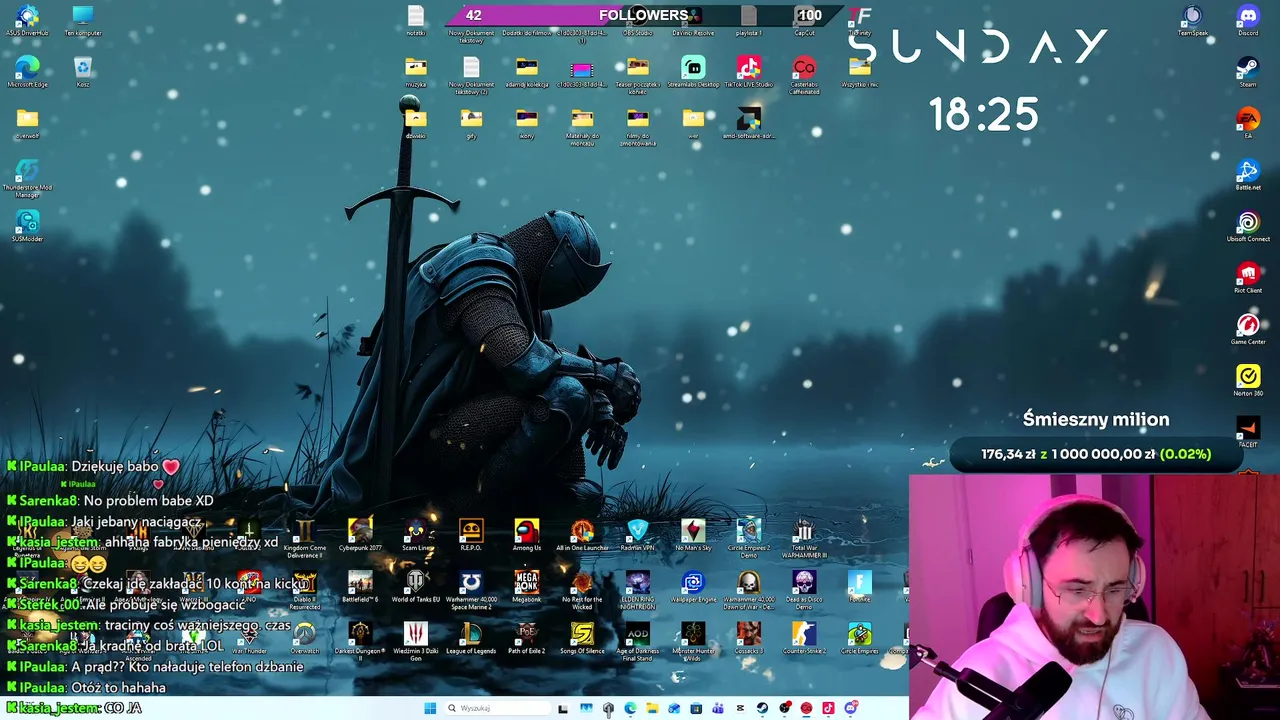The width and height of the screenshot is (1280, 720).
Task: Launch Among Us desktop shortcut
Action: 527,535
